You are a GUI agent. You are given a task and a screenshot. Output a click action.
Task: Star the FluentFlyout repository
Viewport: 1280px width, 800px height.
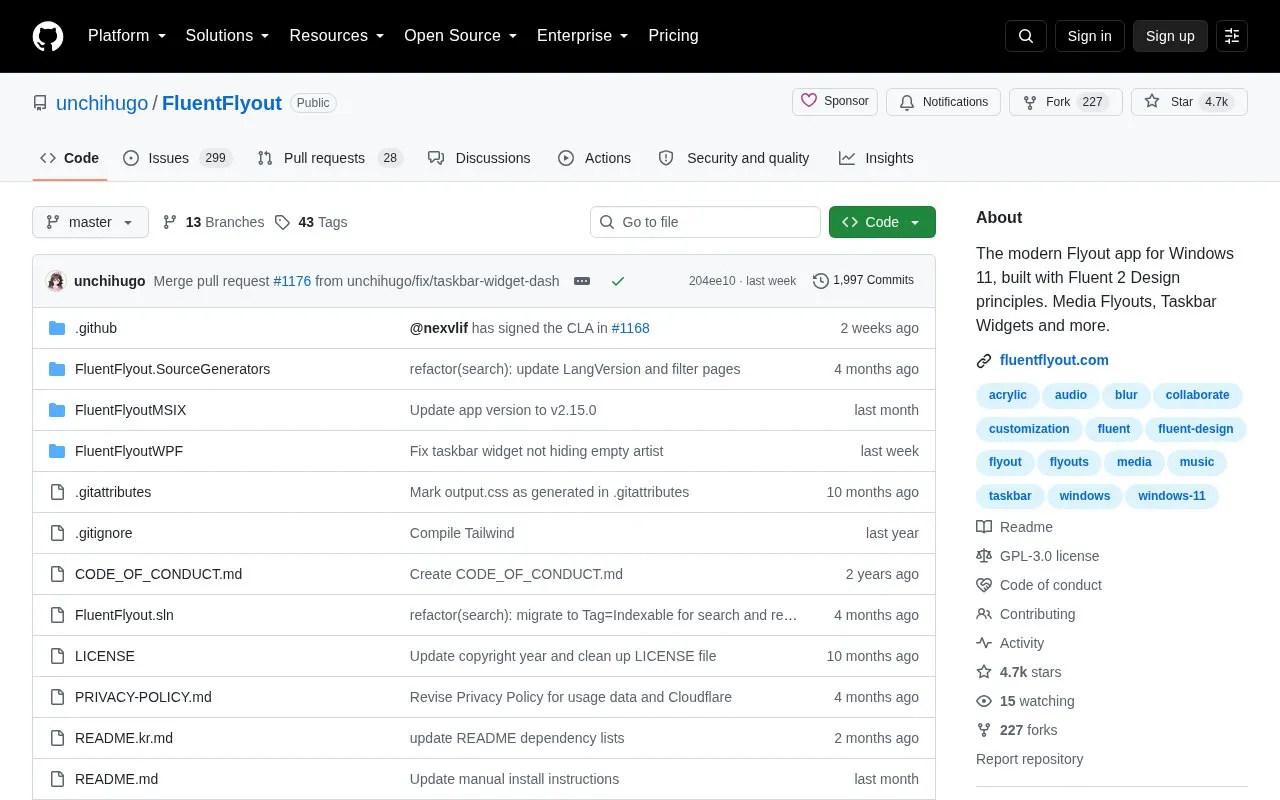[1189, 102]
